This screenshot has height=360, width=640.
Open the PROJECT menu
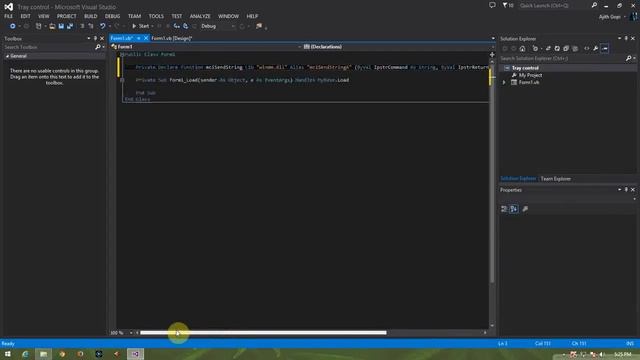tap(67, 16)
